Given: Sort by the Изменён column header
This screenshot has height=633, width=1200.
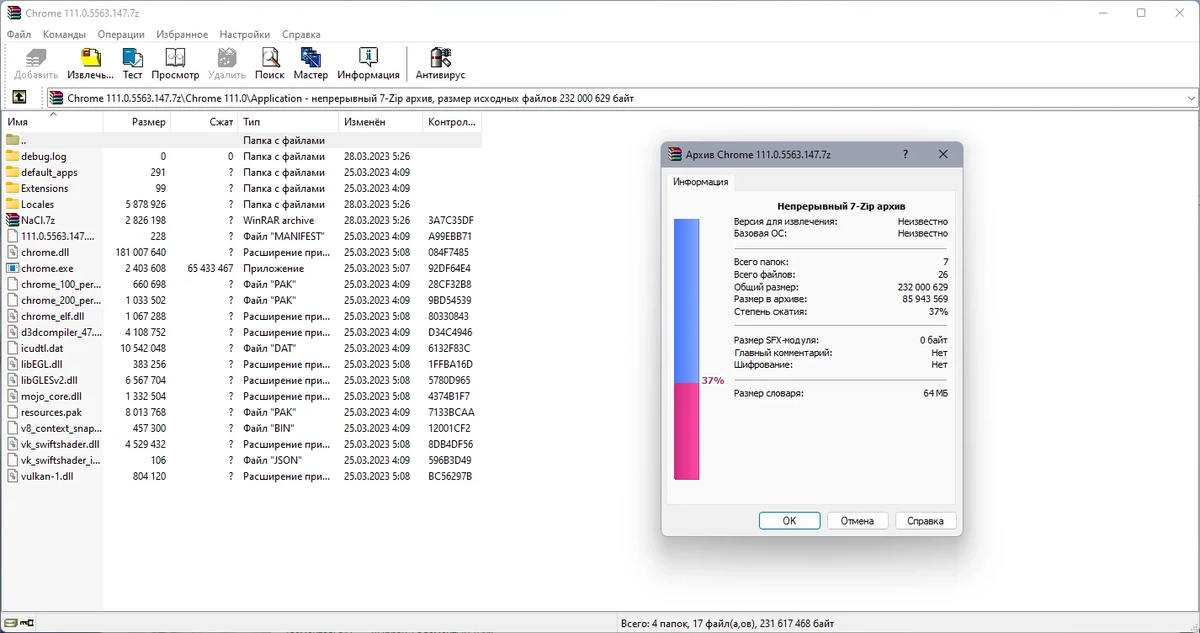Looking at the screenshot, I should [379, 122].
